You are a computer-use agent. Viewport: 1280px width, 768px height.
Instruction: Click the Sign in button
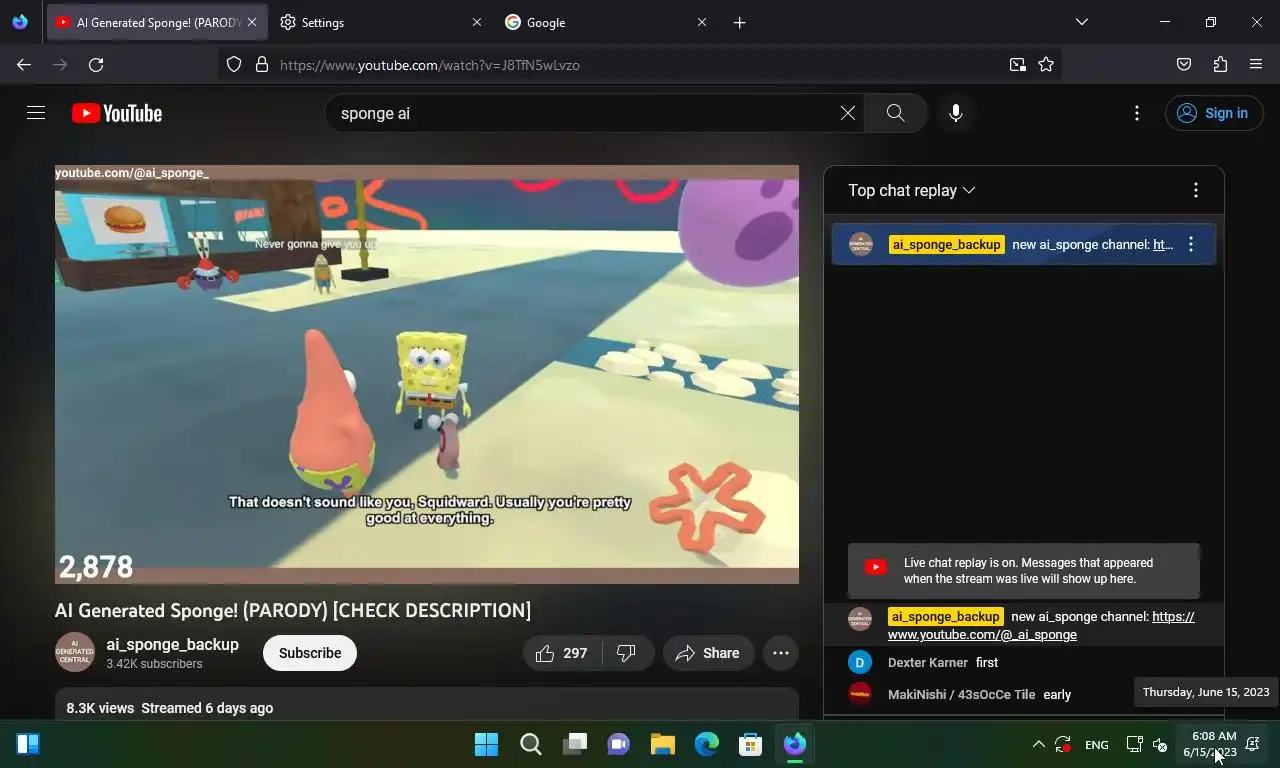click(x=1213, y=113)
